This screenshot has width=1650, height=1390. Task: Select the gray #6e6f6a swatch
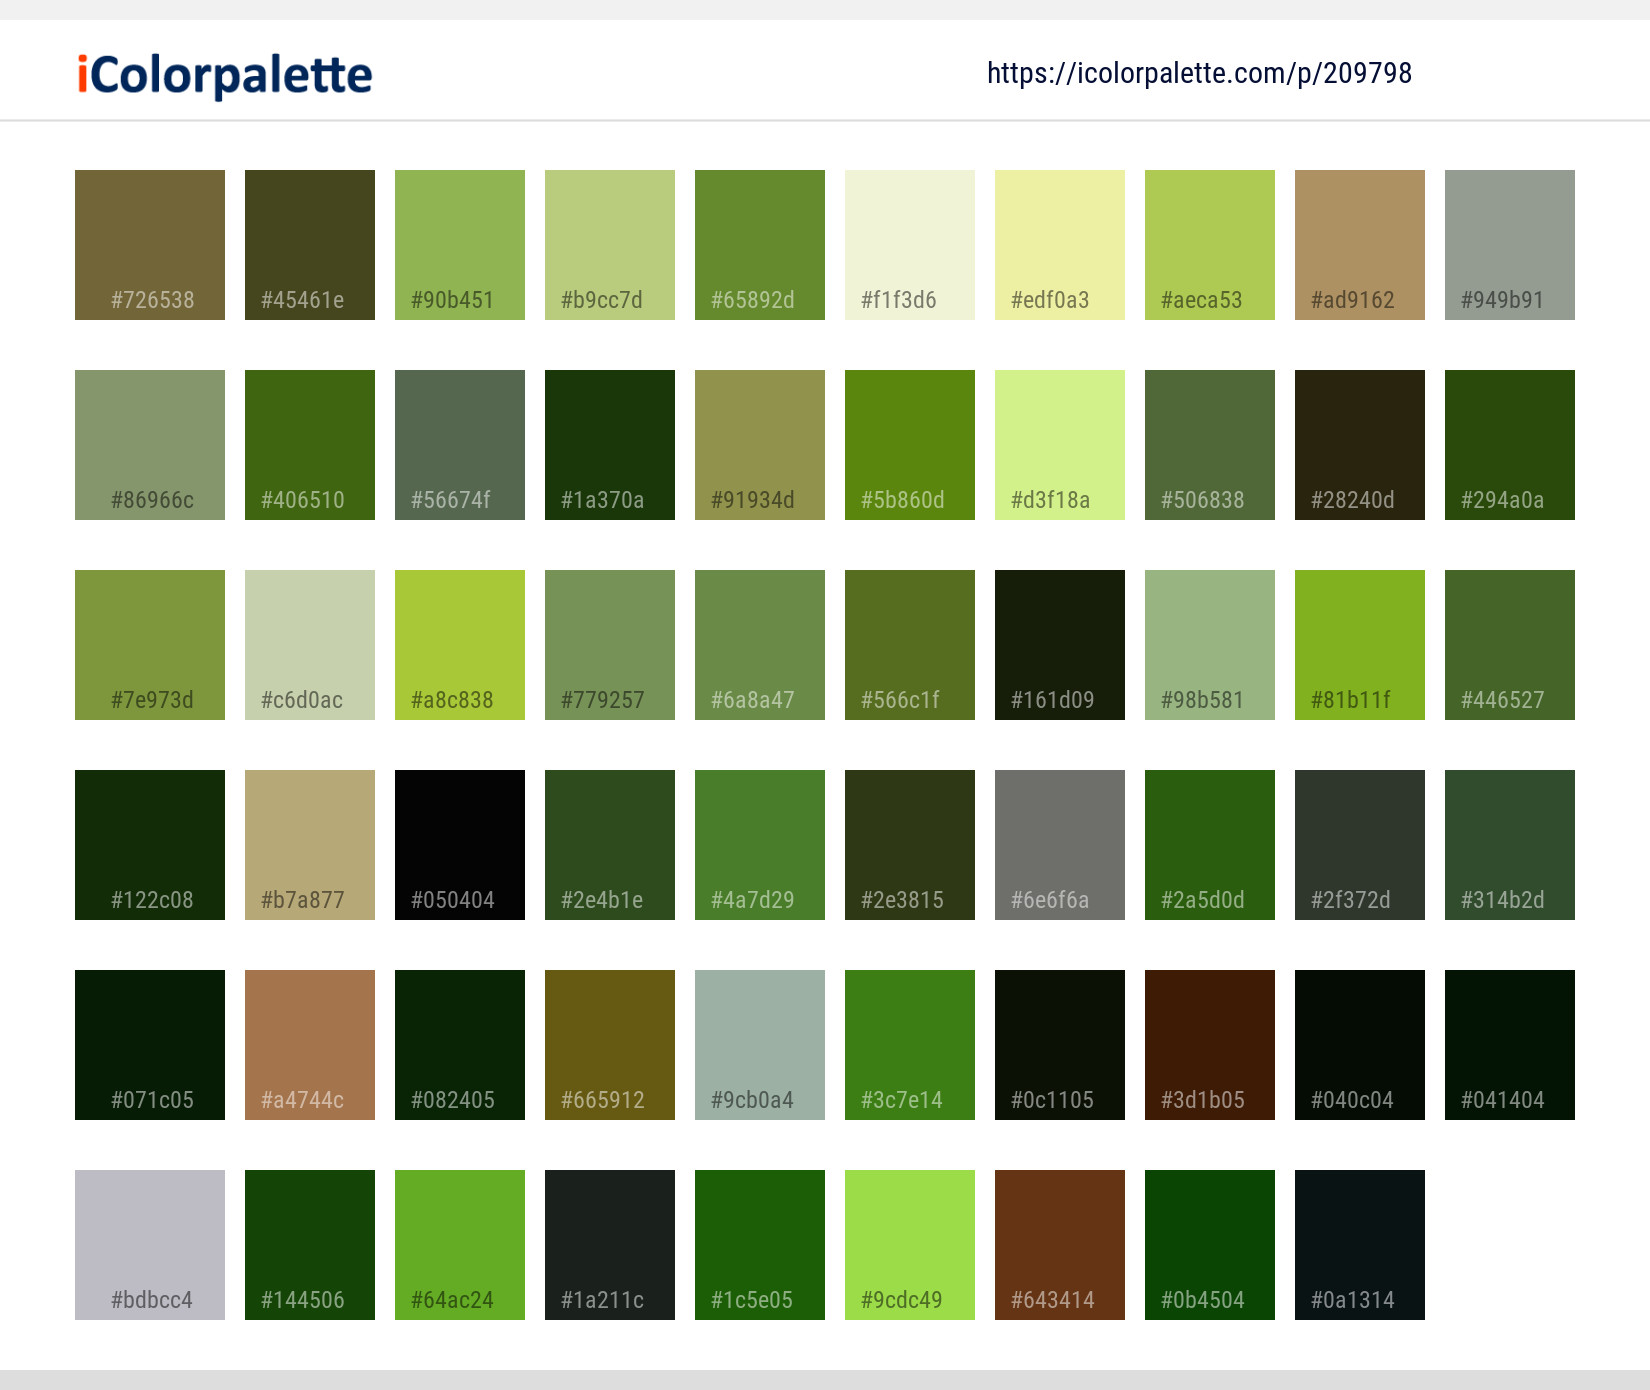coord(1060,845)
